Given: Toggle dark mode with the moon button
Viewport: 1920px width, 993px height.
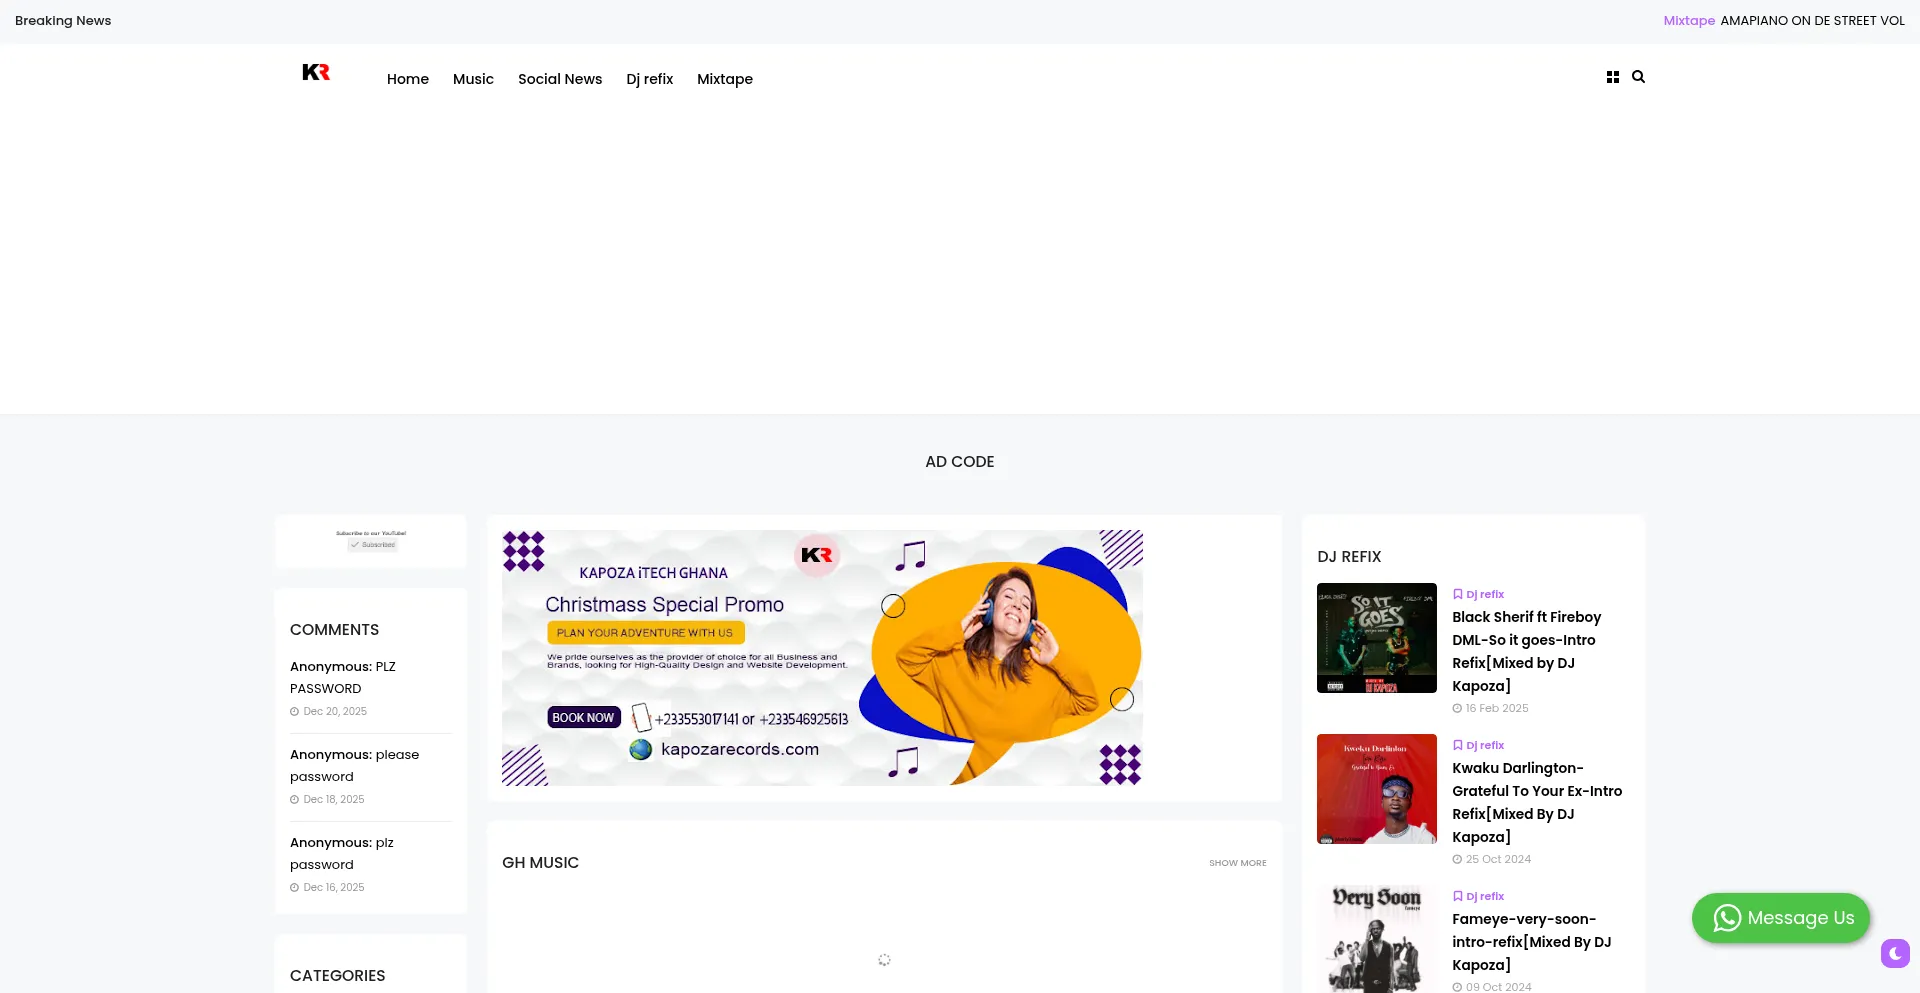Looking at the screenshot, I should [1894, 953].
